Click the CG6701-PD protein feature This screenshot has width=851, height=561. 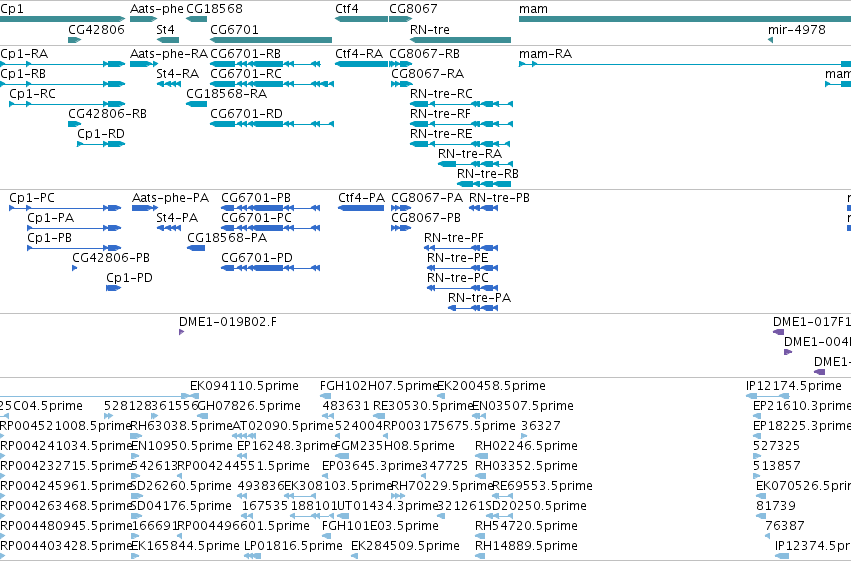[270, 269]
